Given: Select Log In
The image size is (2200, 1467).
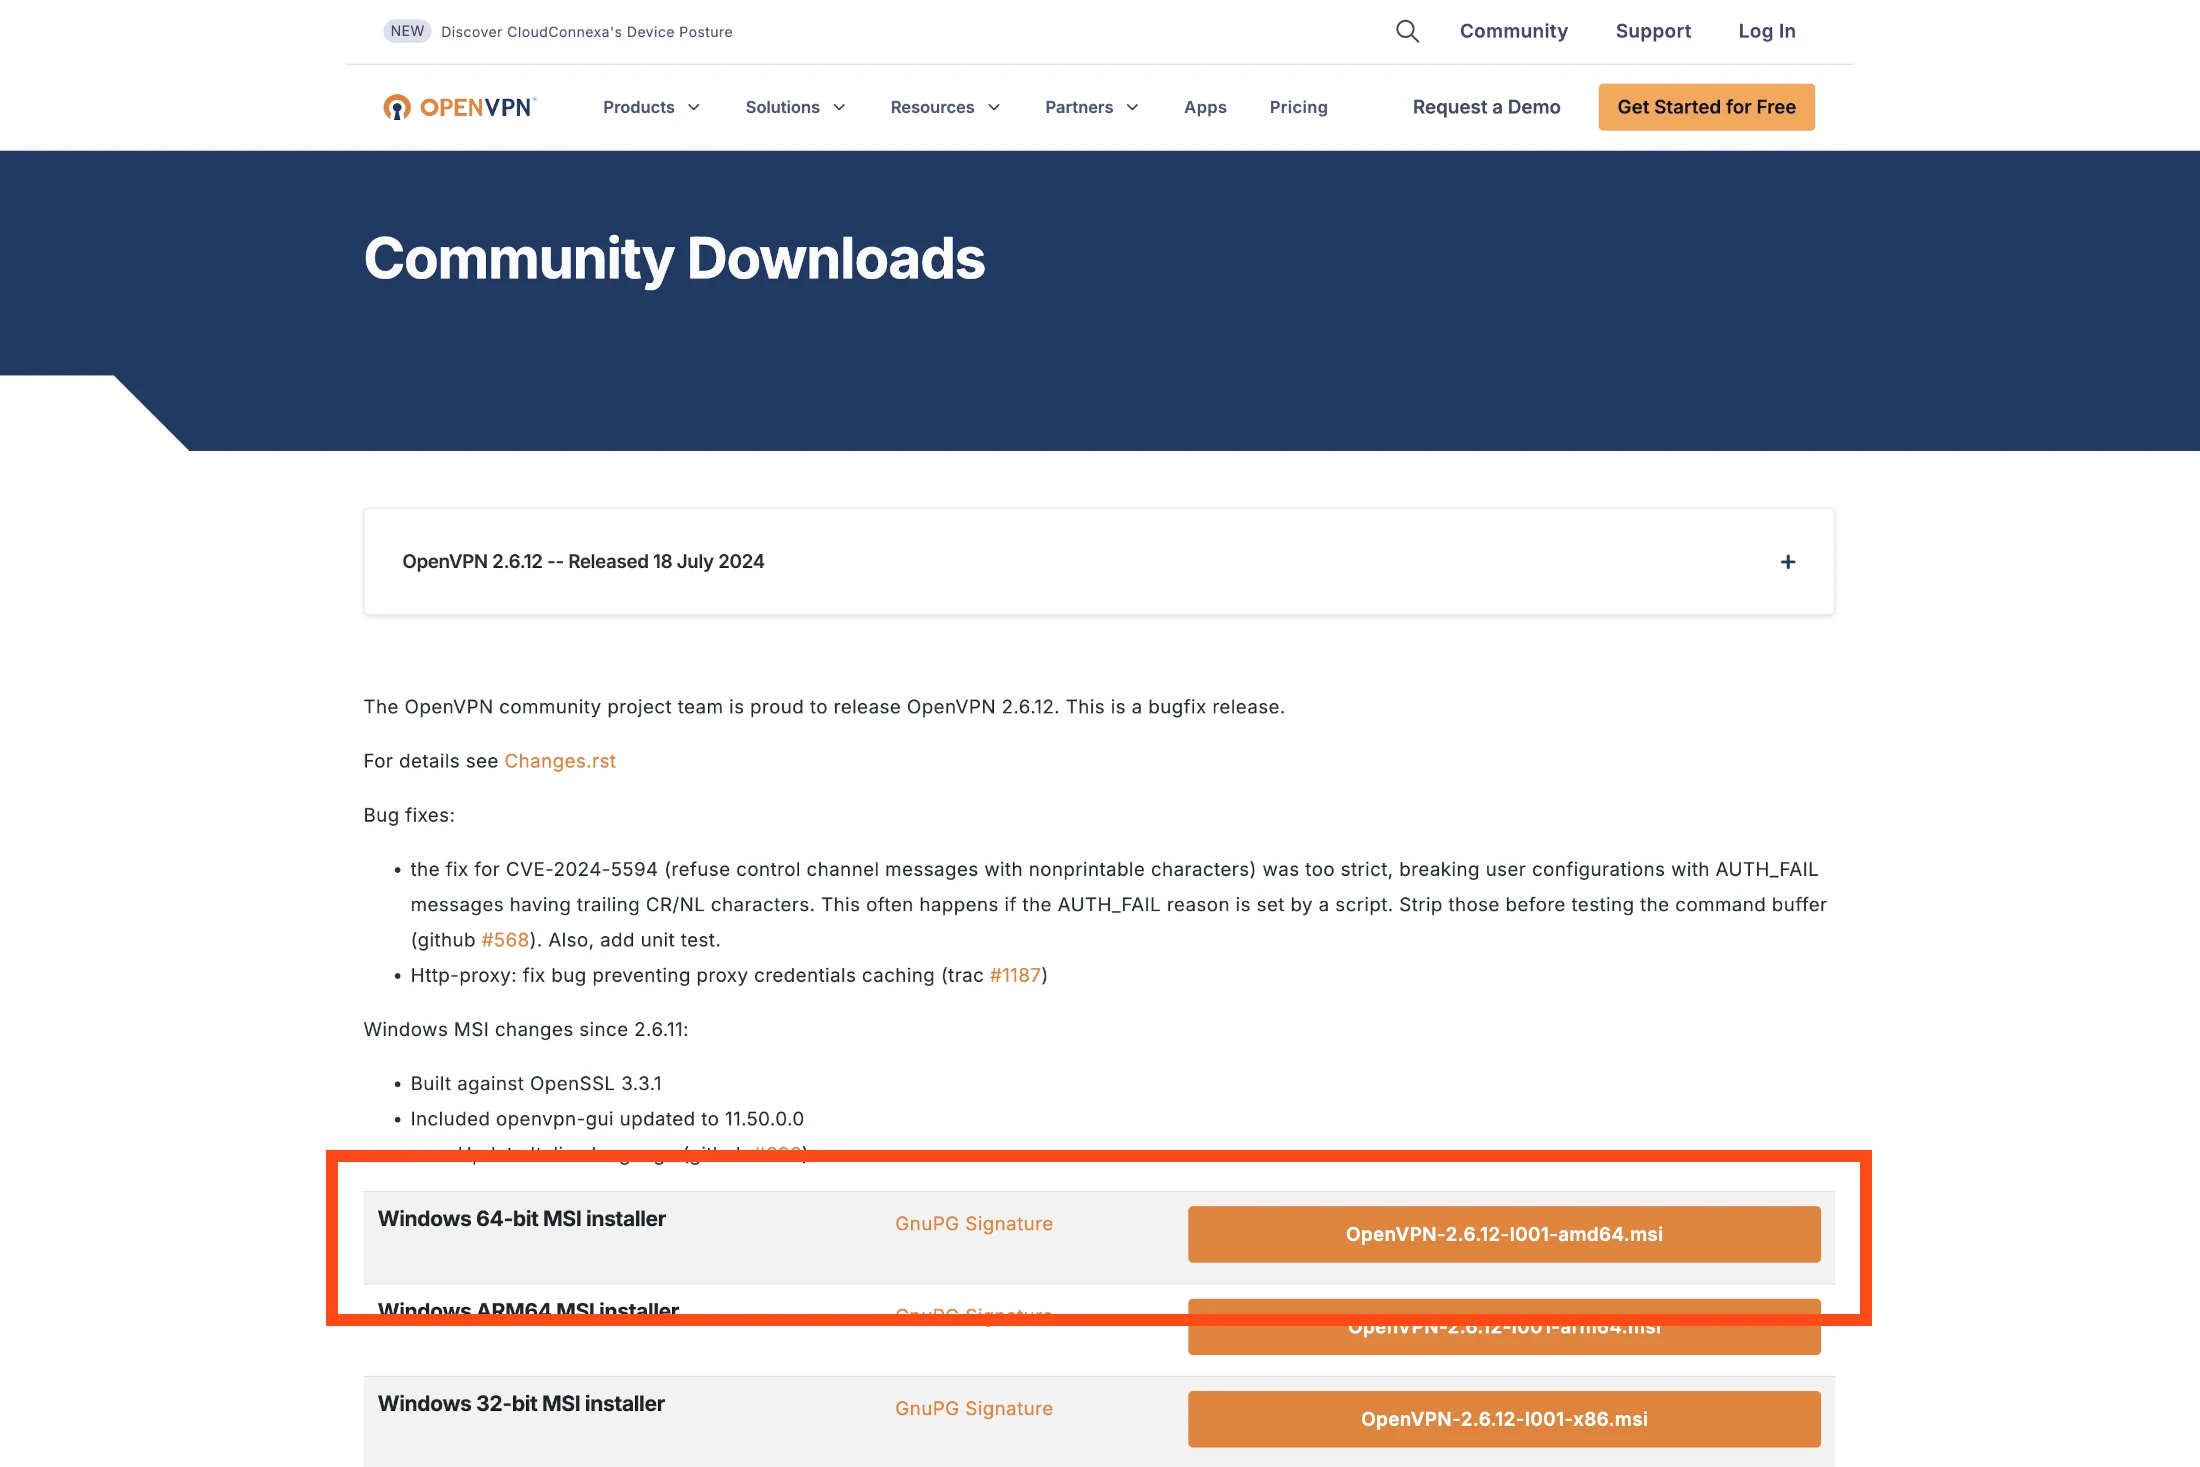Looking at the screenshot, I should tap(1767, 31).
